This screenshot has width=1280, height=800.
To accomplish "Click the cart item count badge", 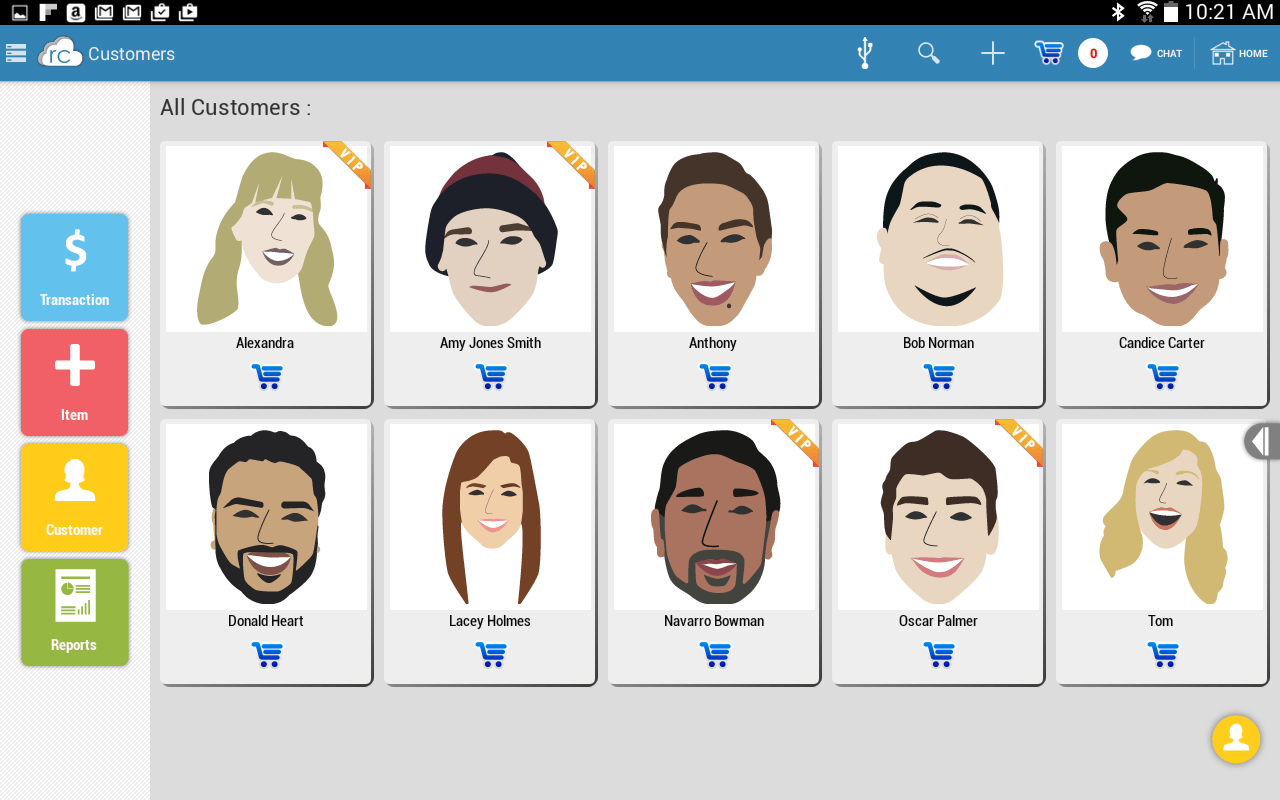I will pos(1092,53).
